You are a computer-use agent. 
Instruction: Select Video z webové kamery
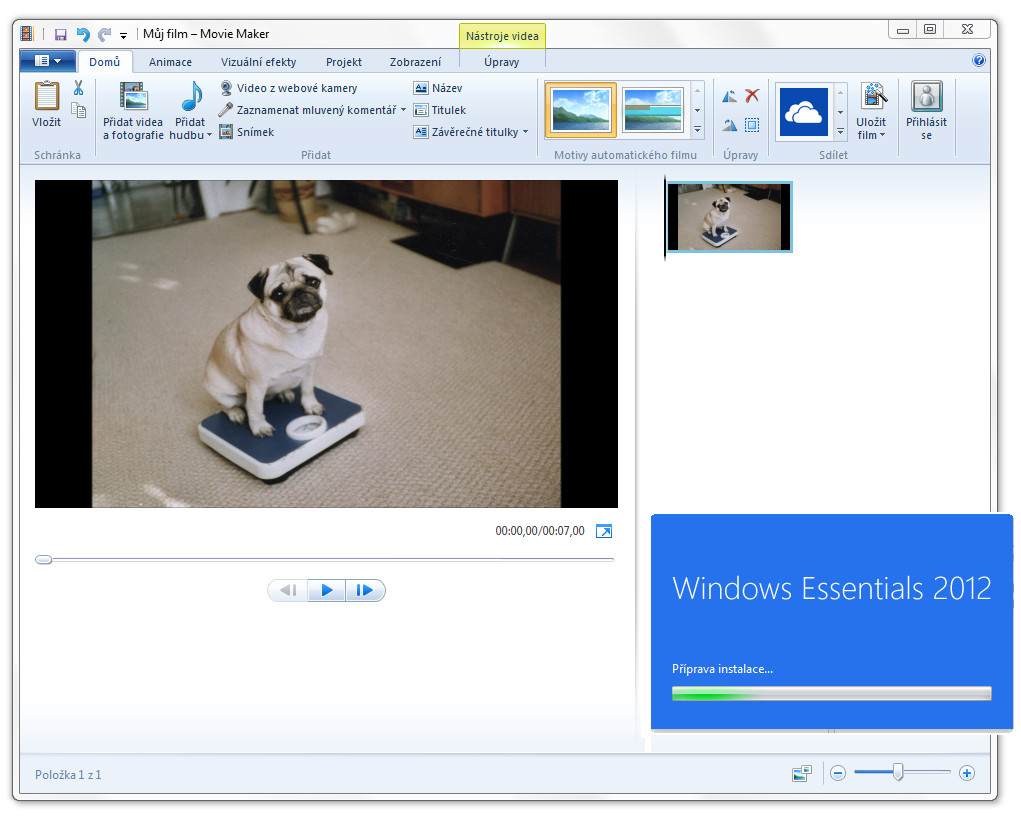click(x=289, y=88)
